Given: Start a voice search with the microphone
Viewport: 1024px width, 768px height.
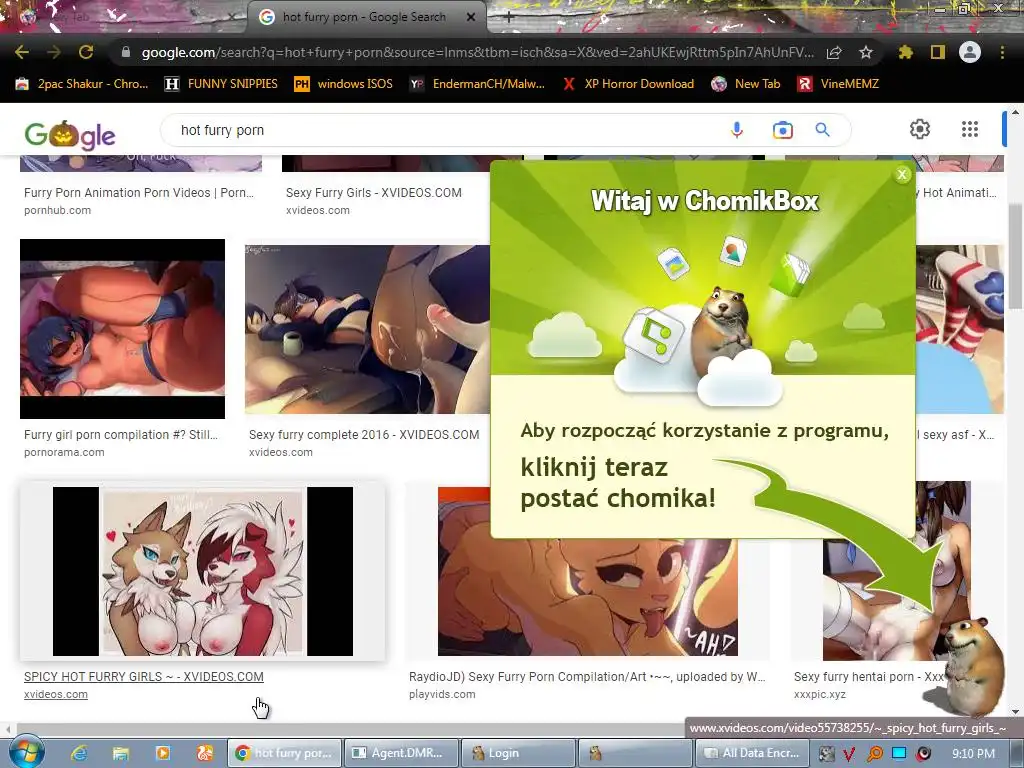Looking at the screenshot, I should click(x=737, y=130).
